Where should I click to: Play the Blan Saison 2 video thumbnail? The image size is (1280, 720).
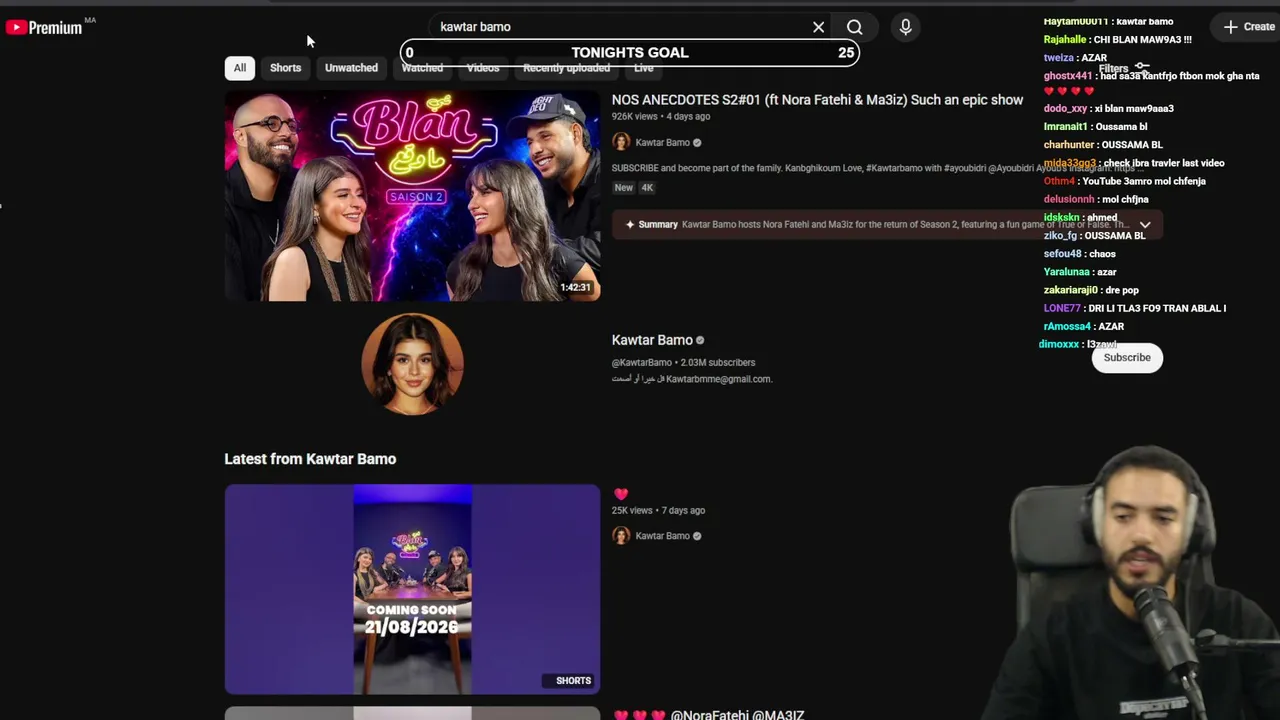click(x=412, y=196)
